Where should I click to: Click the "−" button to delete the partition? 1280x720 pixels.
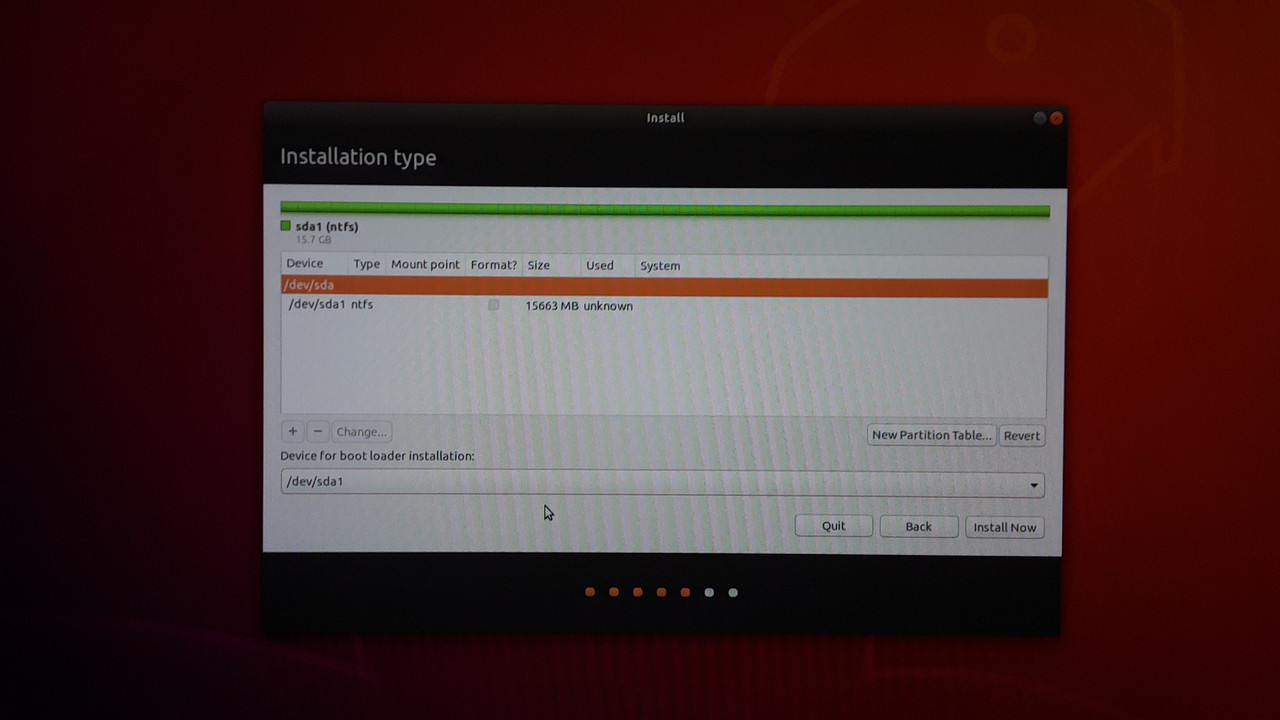click(317, 431)
